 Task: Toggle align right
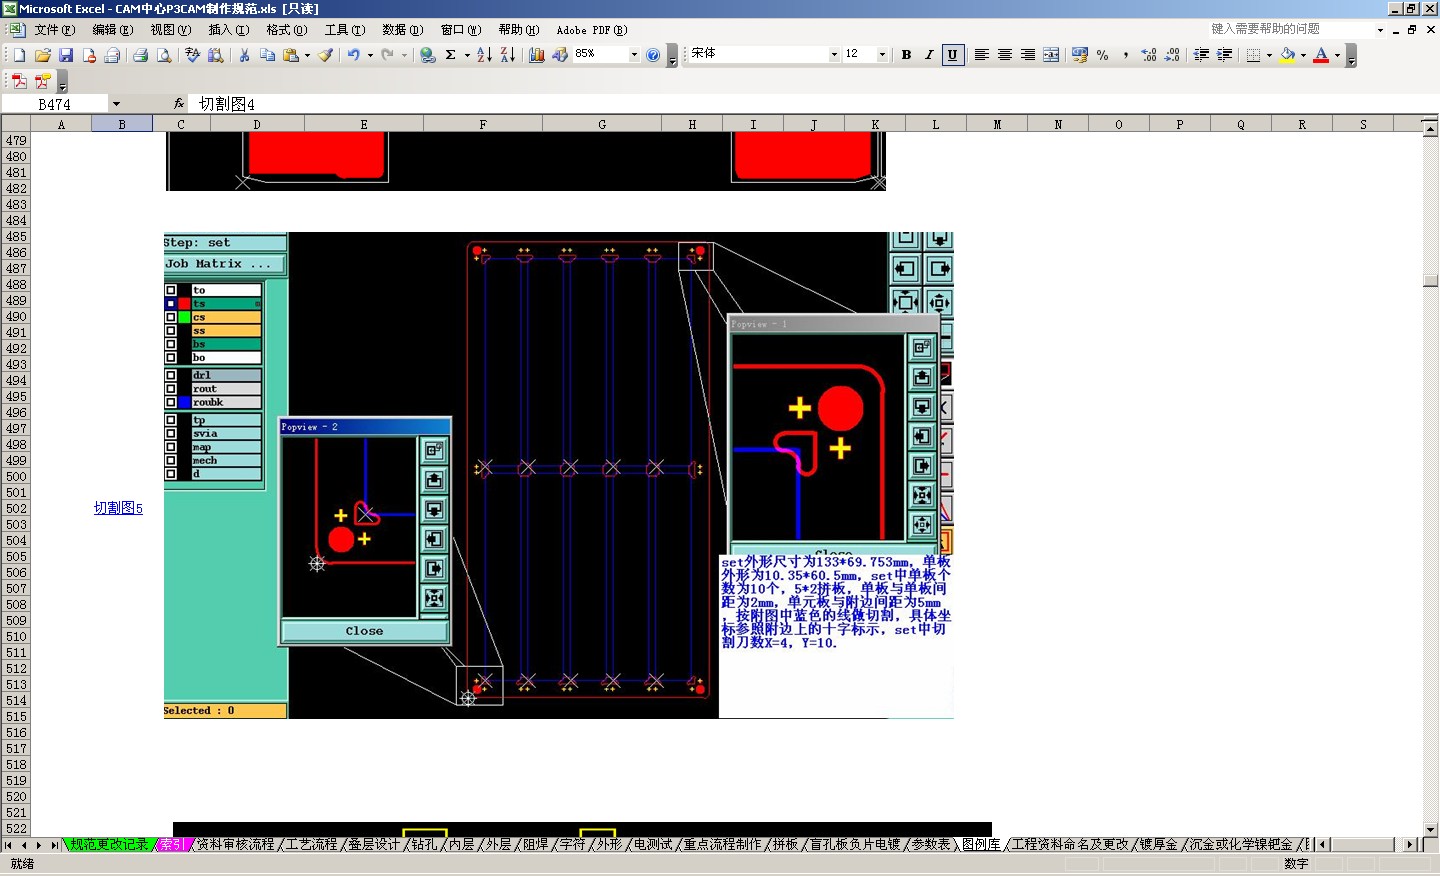1028,55
